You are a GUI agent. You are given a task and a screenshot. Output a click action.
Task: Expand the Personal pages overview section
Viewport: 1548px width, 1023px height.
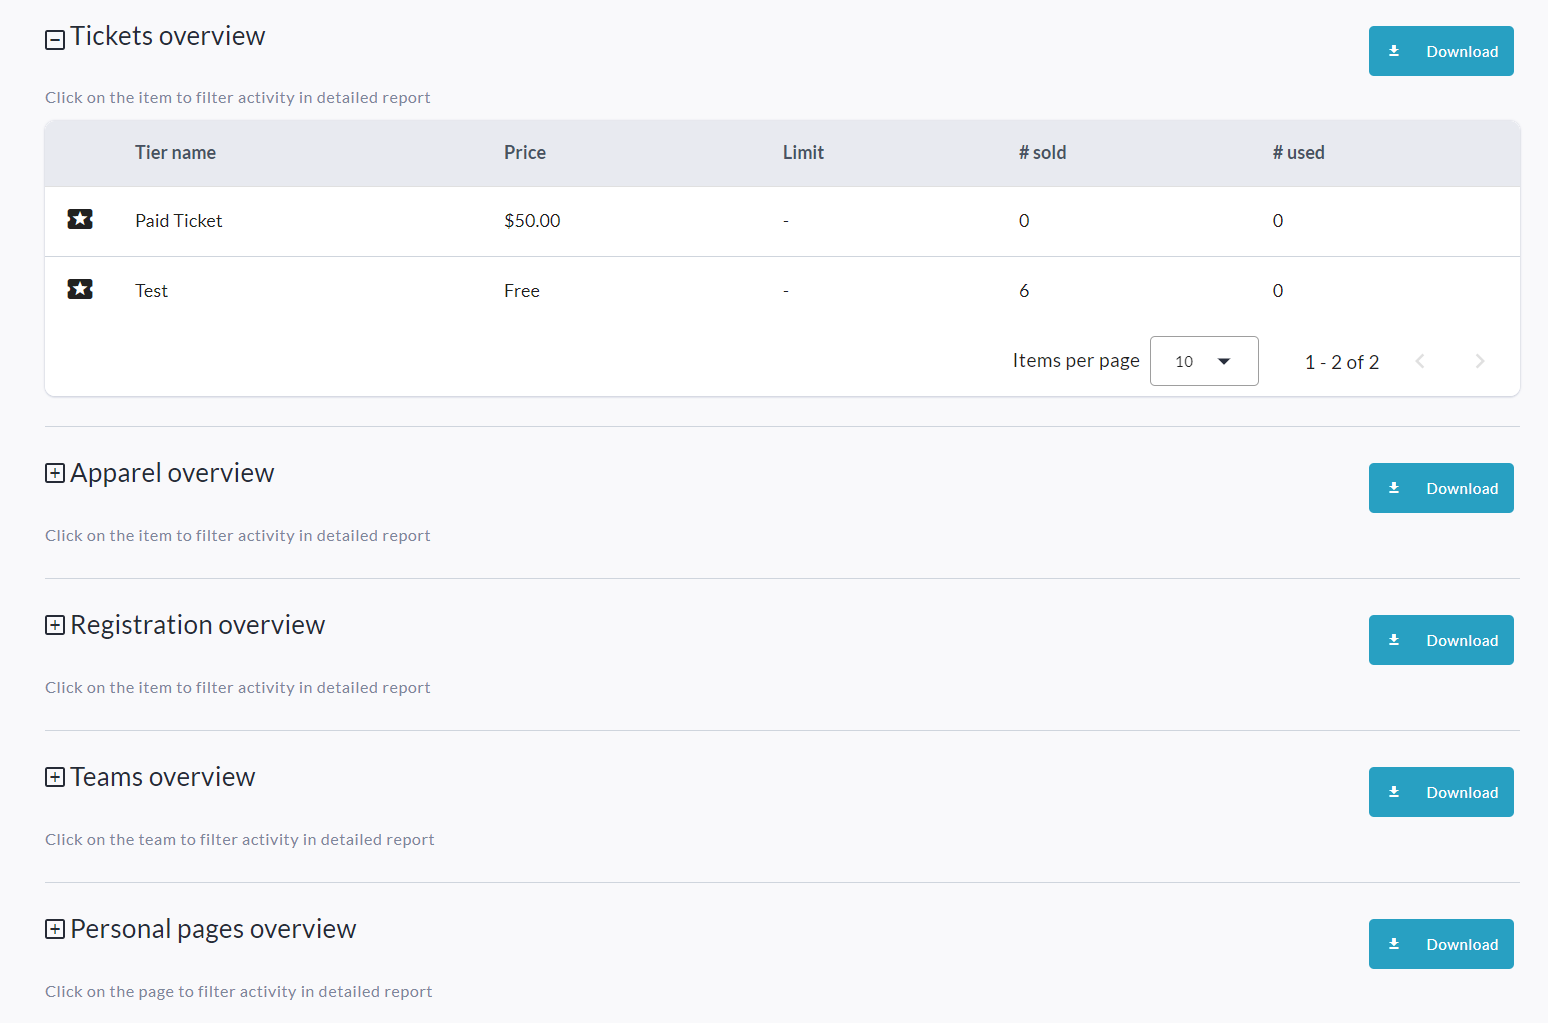(55, 929)
